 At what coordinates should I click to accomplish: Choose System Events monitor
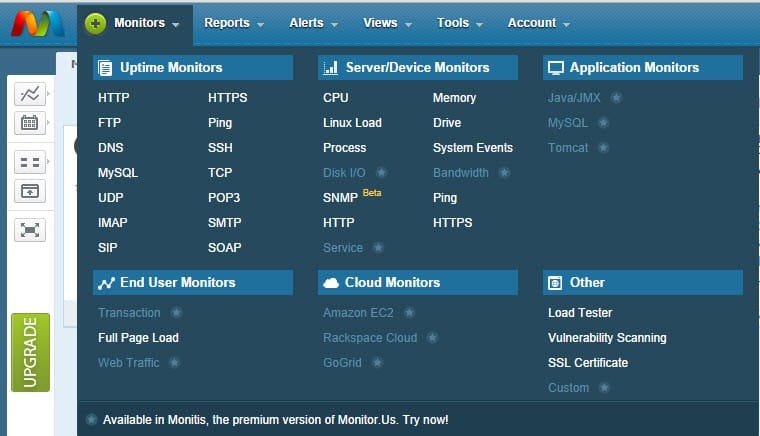[x=473, y=148]
